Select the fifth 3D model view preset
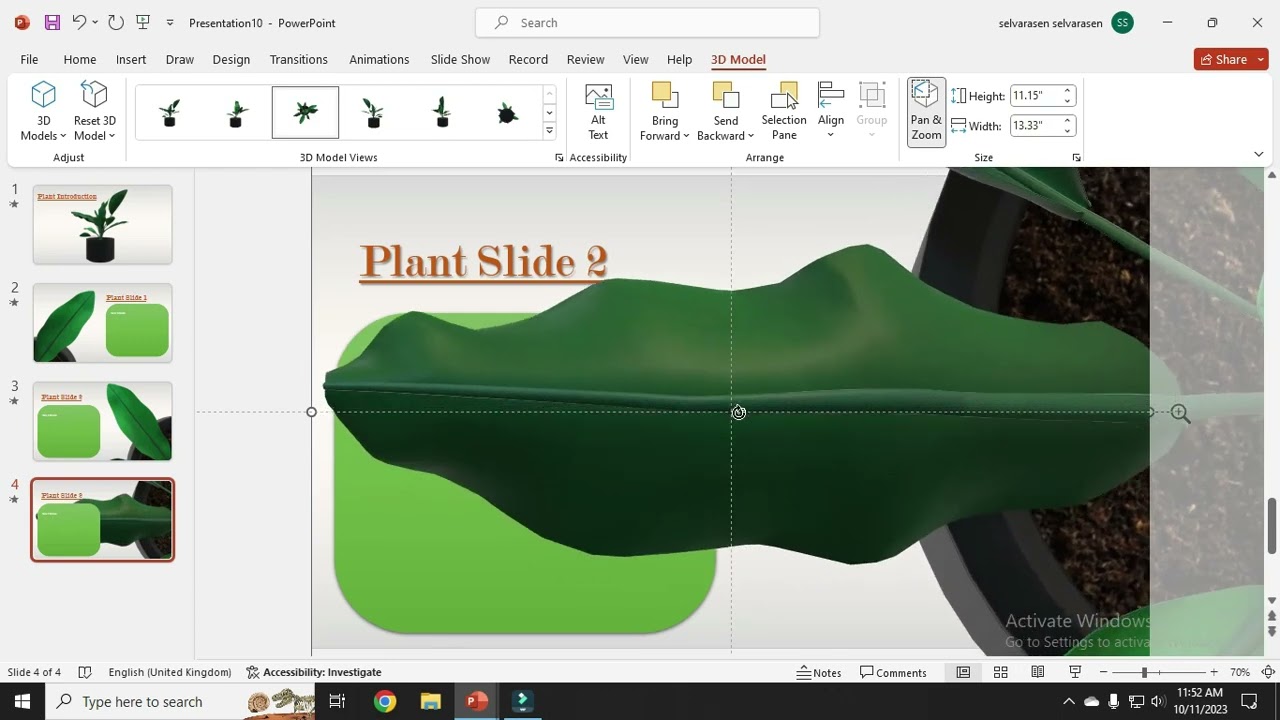This screenshot has width=1280, height=720. point(441,112)
